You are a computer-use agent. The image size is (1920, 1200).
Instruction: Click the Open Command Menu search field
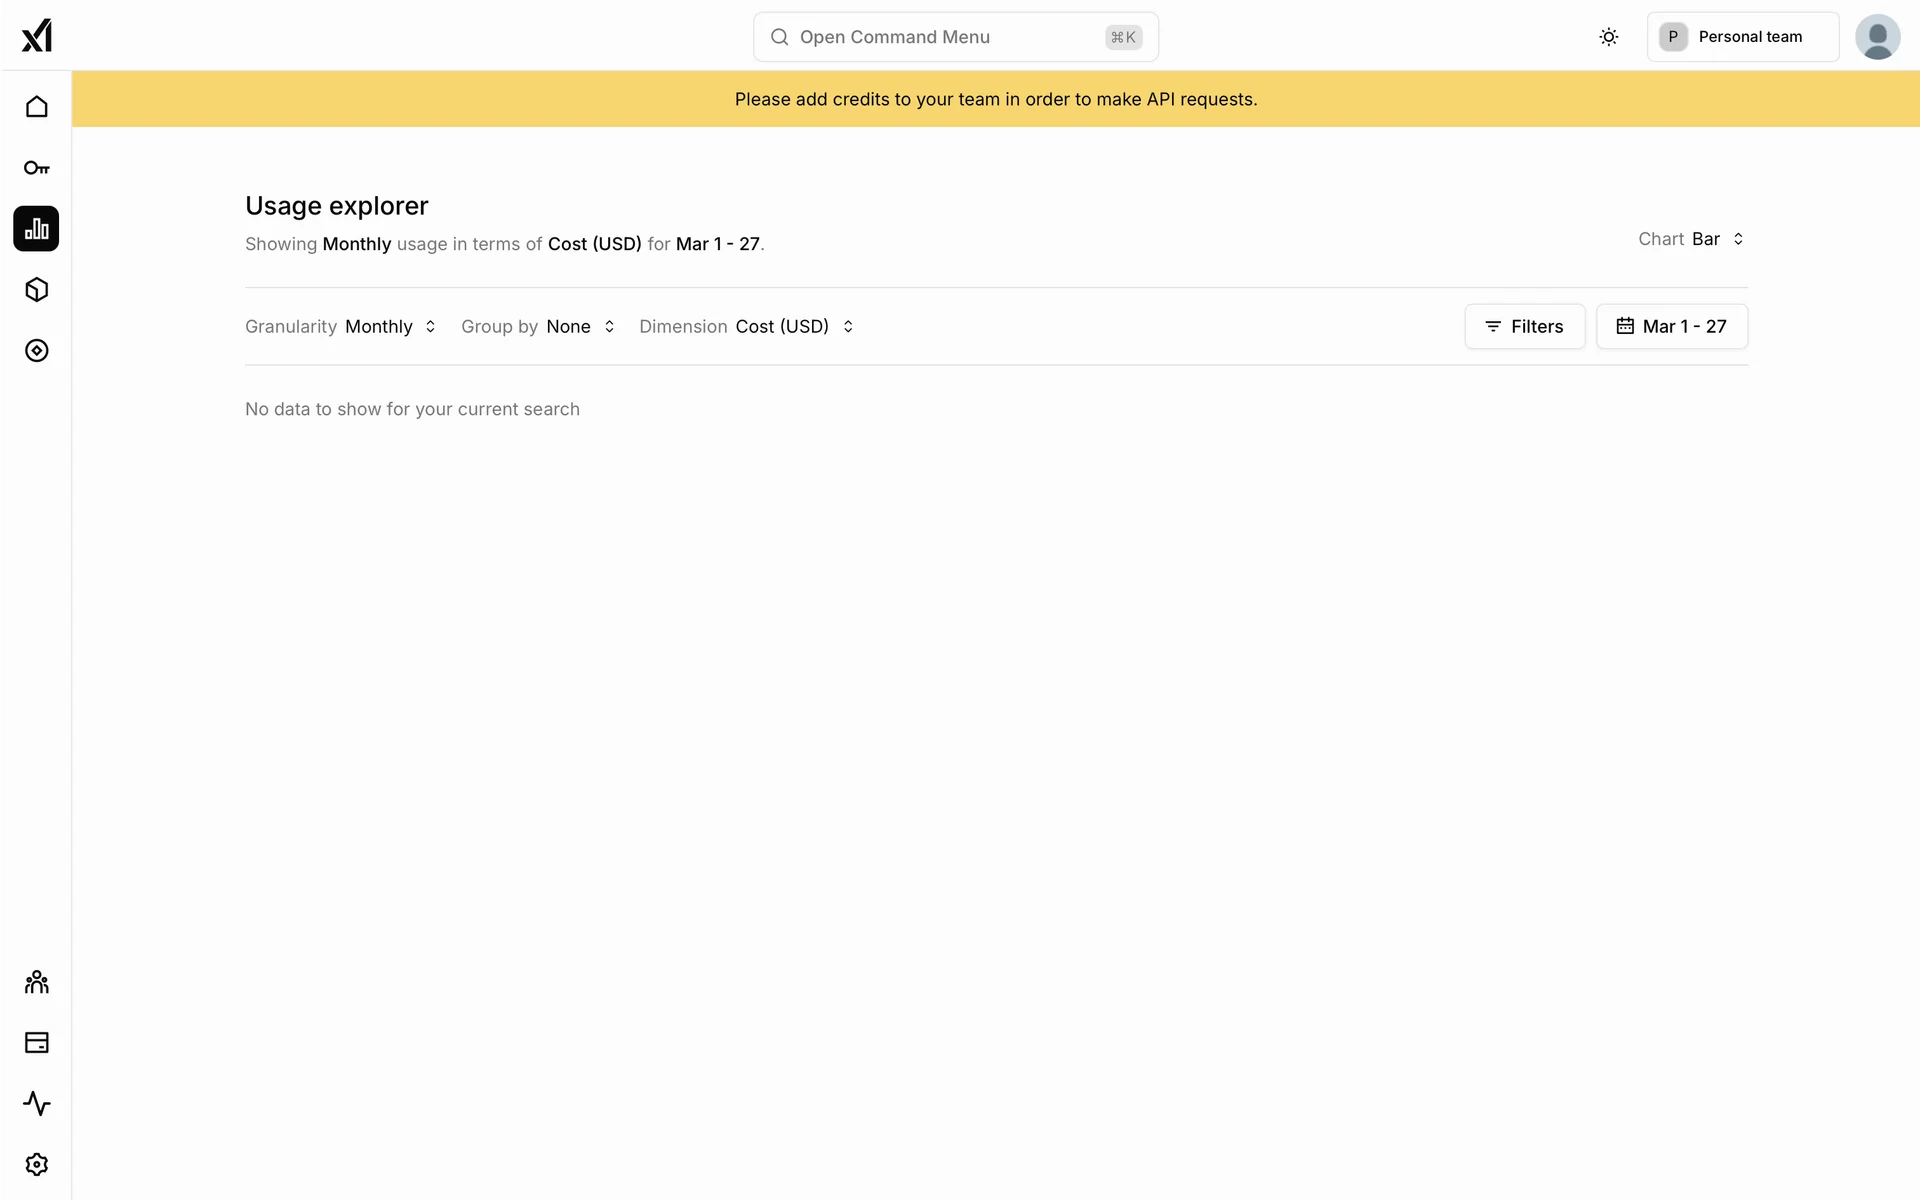tap(955, 37)
